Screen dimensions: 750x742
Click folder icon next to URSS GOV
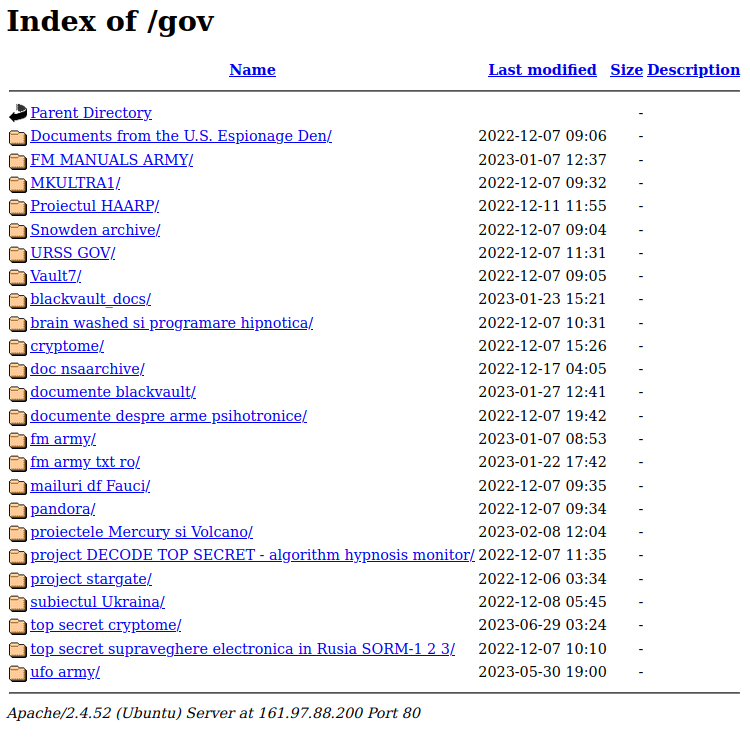tap(18, 254)
